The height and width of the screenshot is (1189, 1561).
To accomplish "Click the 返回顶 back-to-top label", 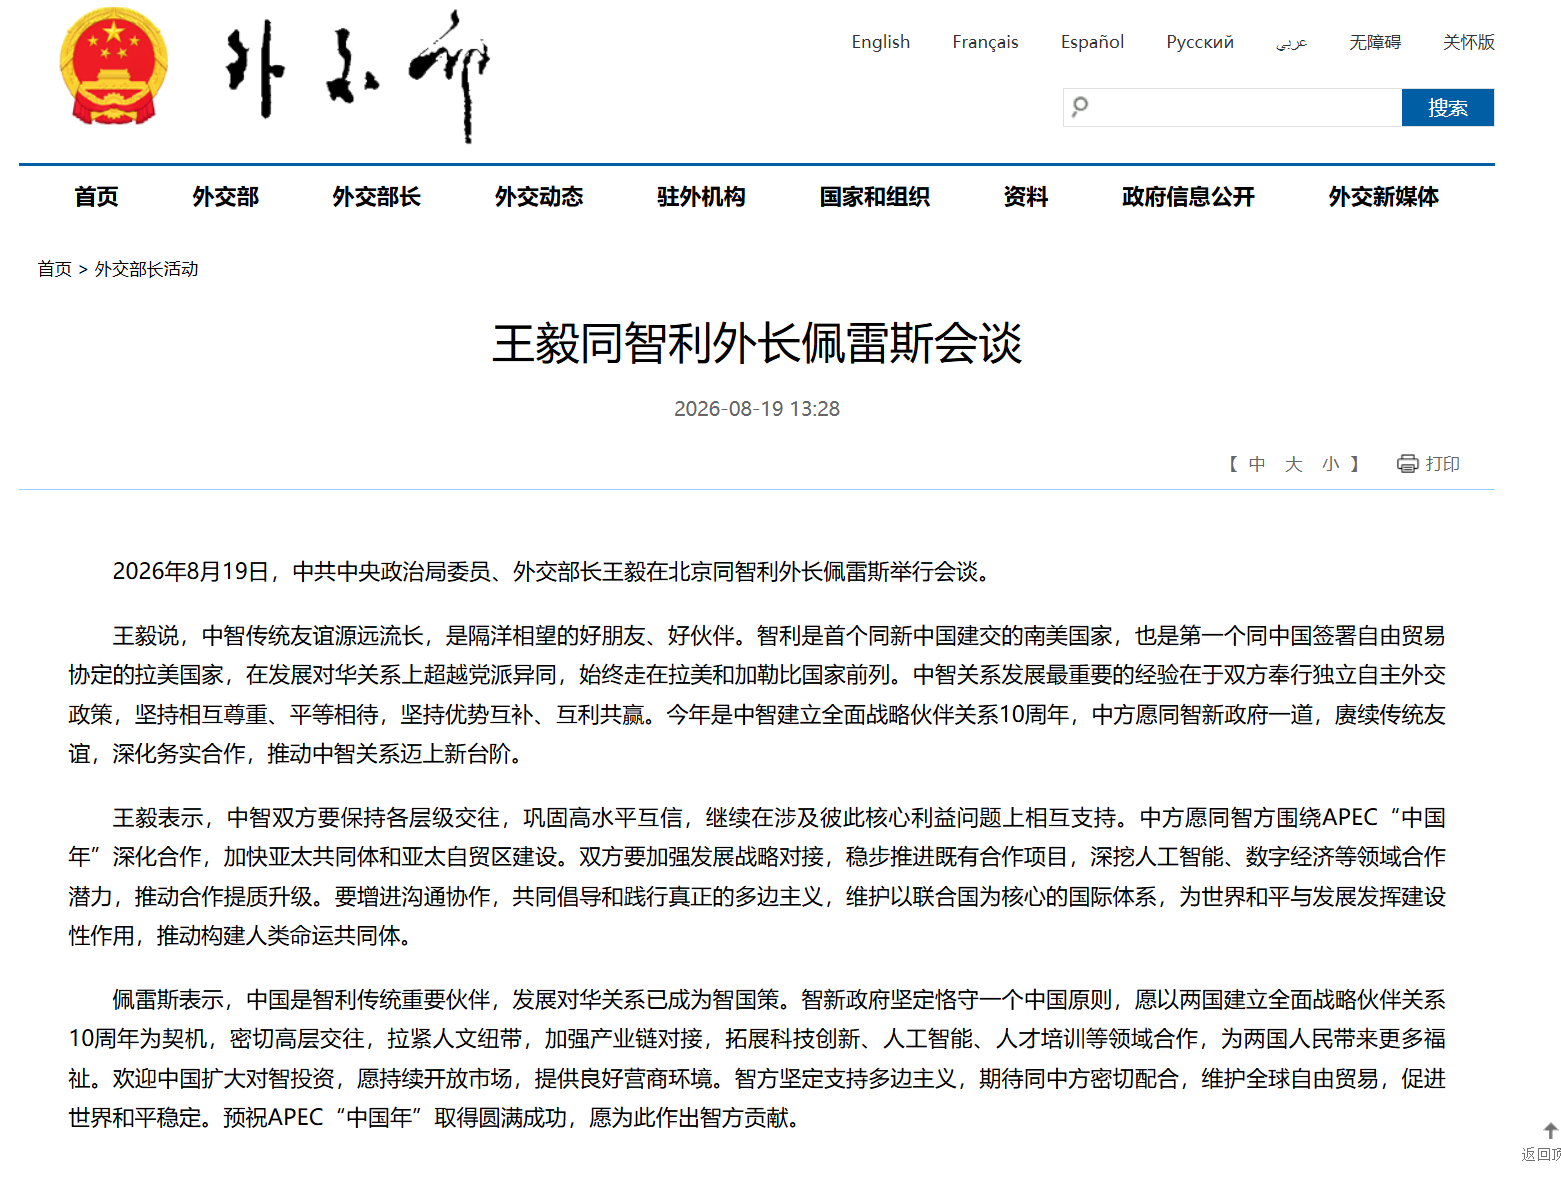I will (x=1541, y=1155).
